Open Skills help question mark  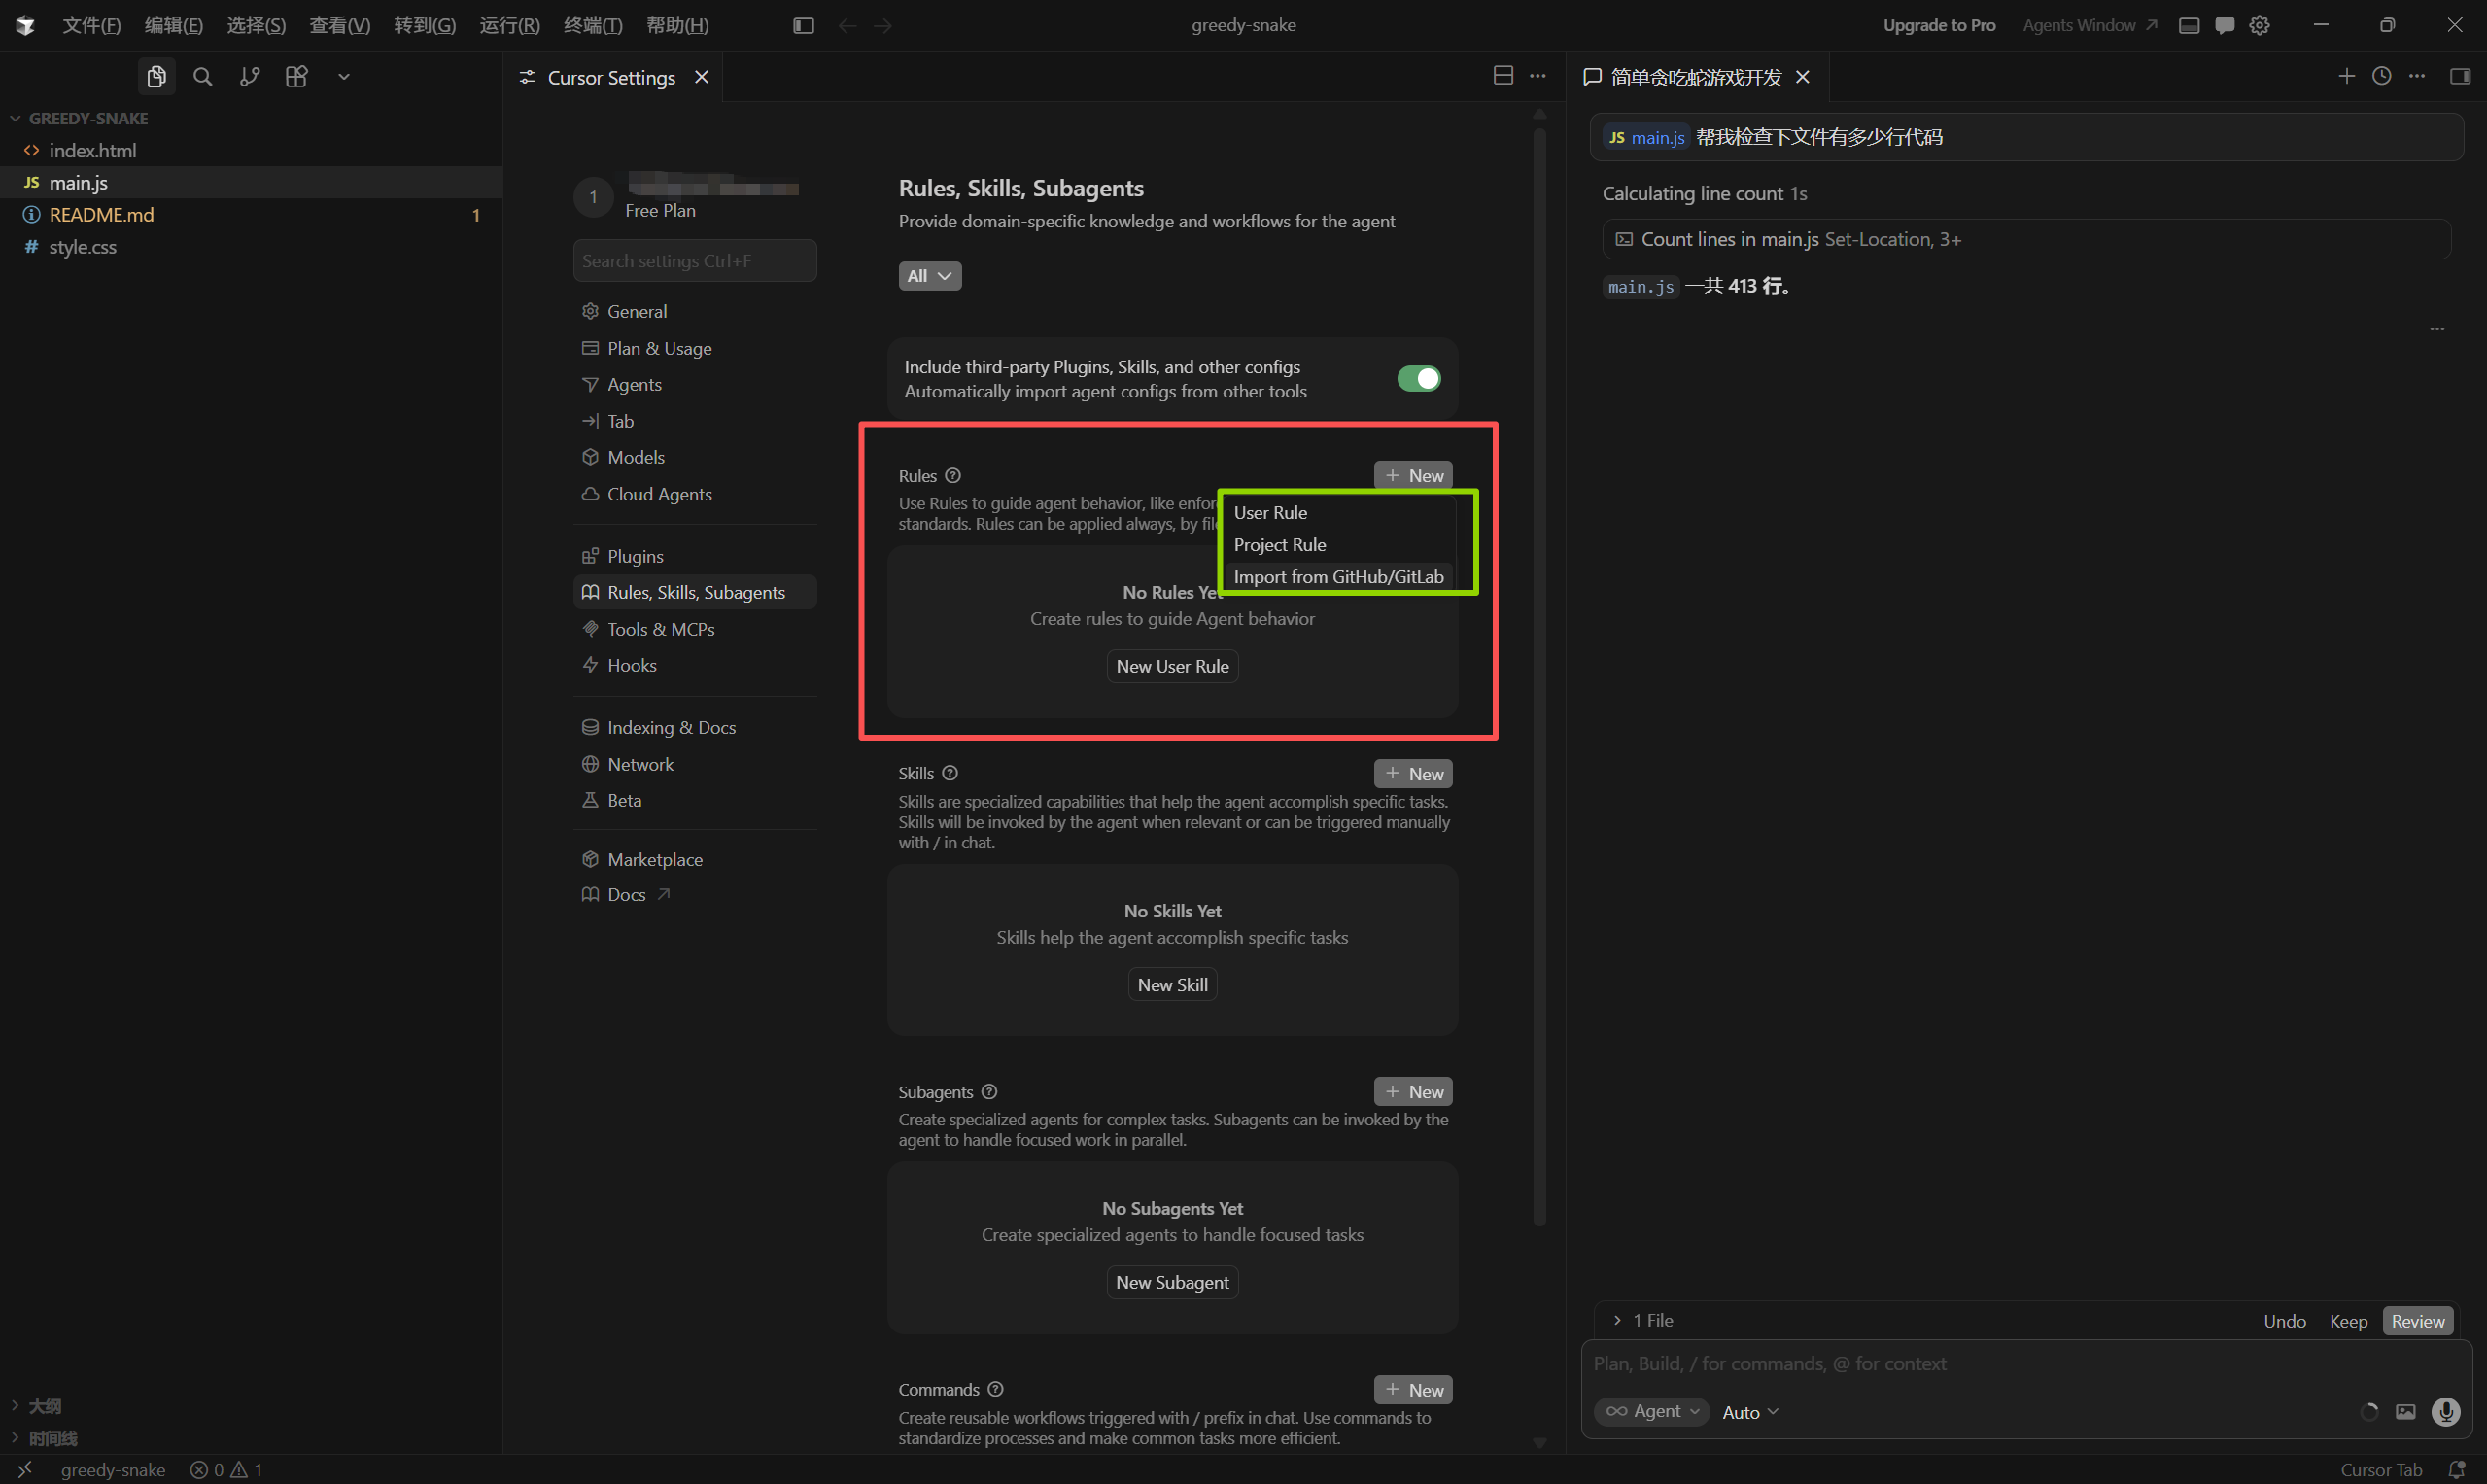click(x=950, y=773)
